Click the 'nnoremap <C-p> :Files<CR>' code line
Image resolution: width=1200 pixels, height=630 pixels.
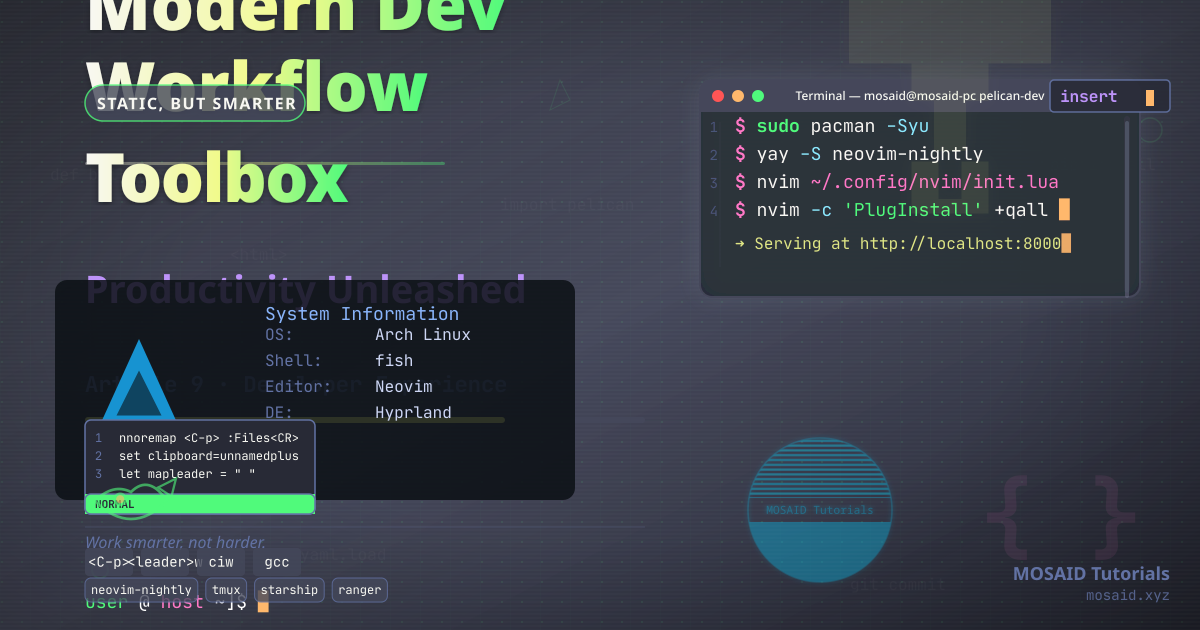[208, 438]
